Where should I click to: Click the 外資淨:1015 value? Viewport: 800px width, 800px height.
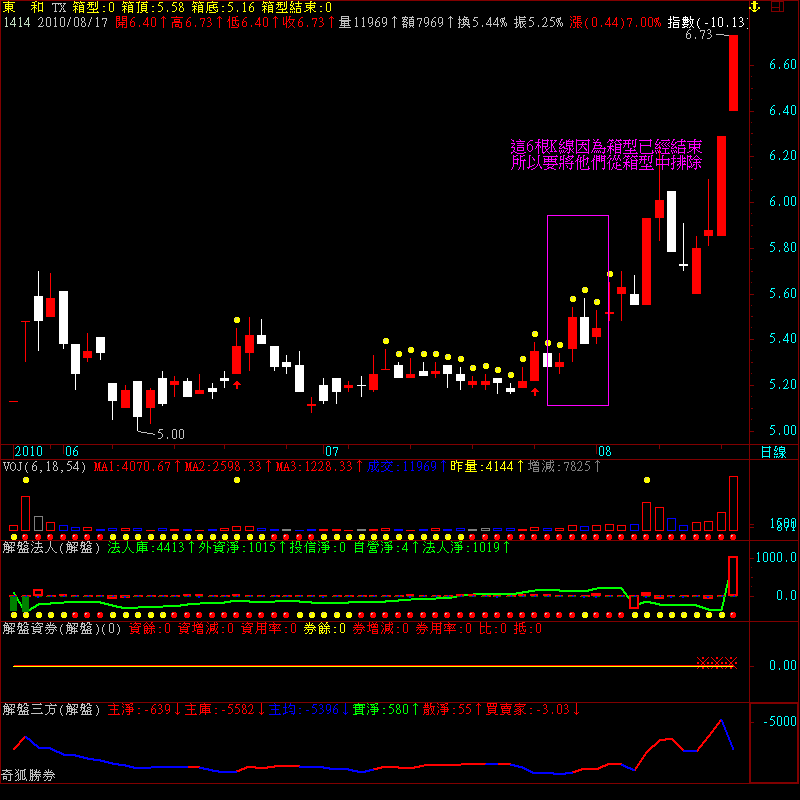click(x=237, y=547)
